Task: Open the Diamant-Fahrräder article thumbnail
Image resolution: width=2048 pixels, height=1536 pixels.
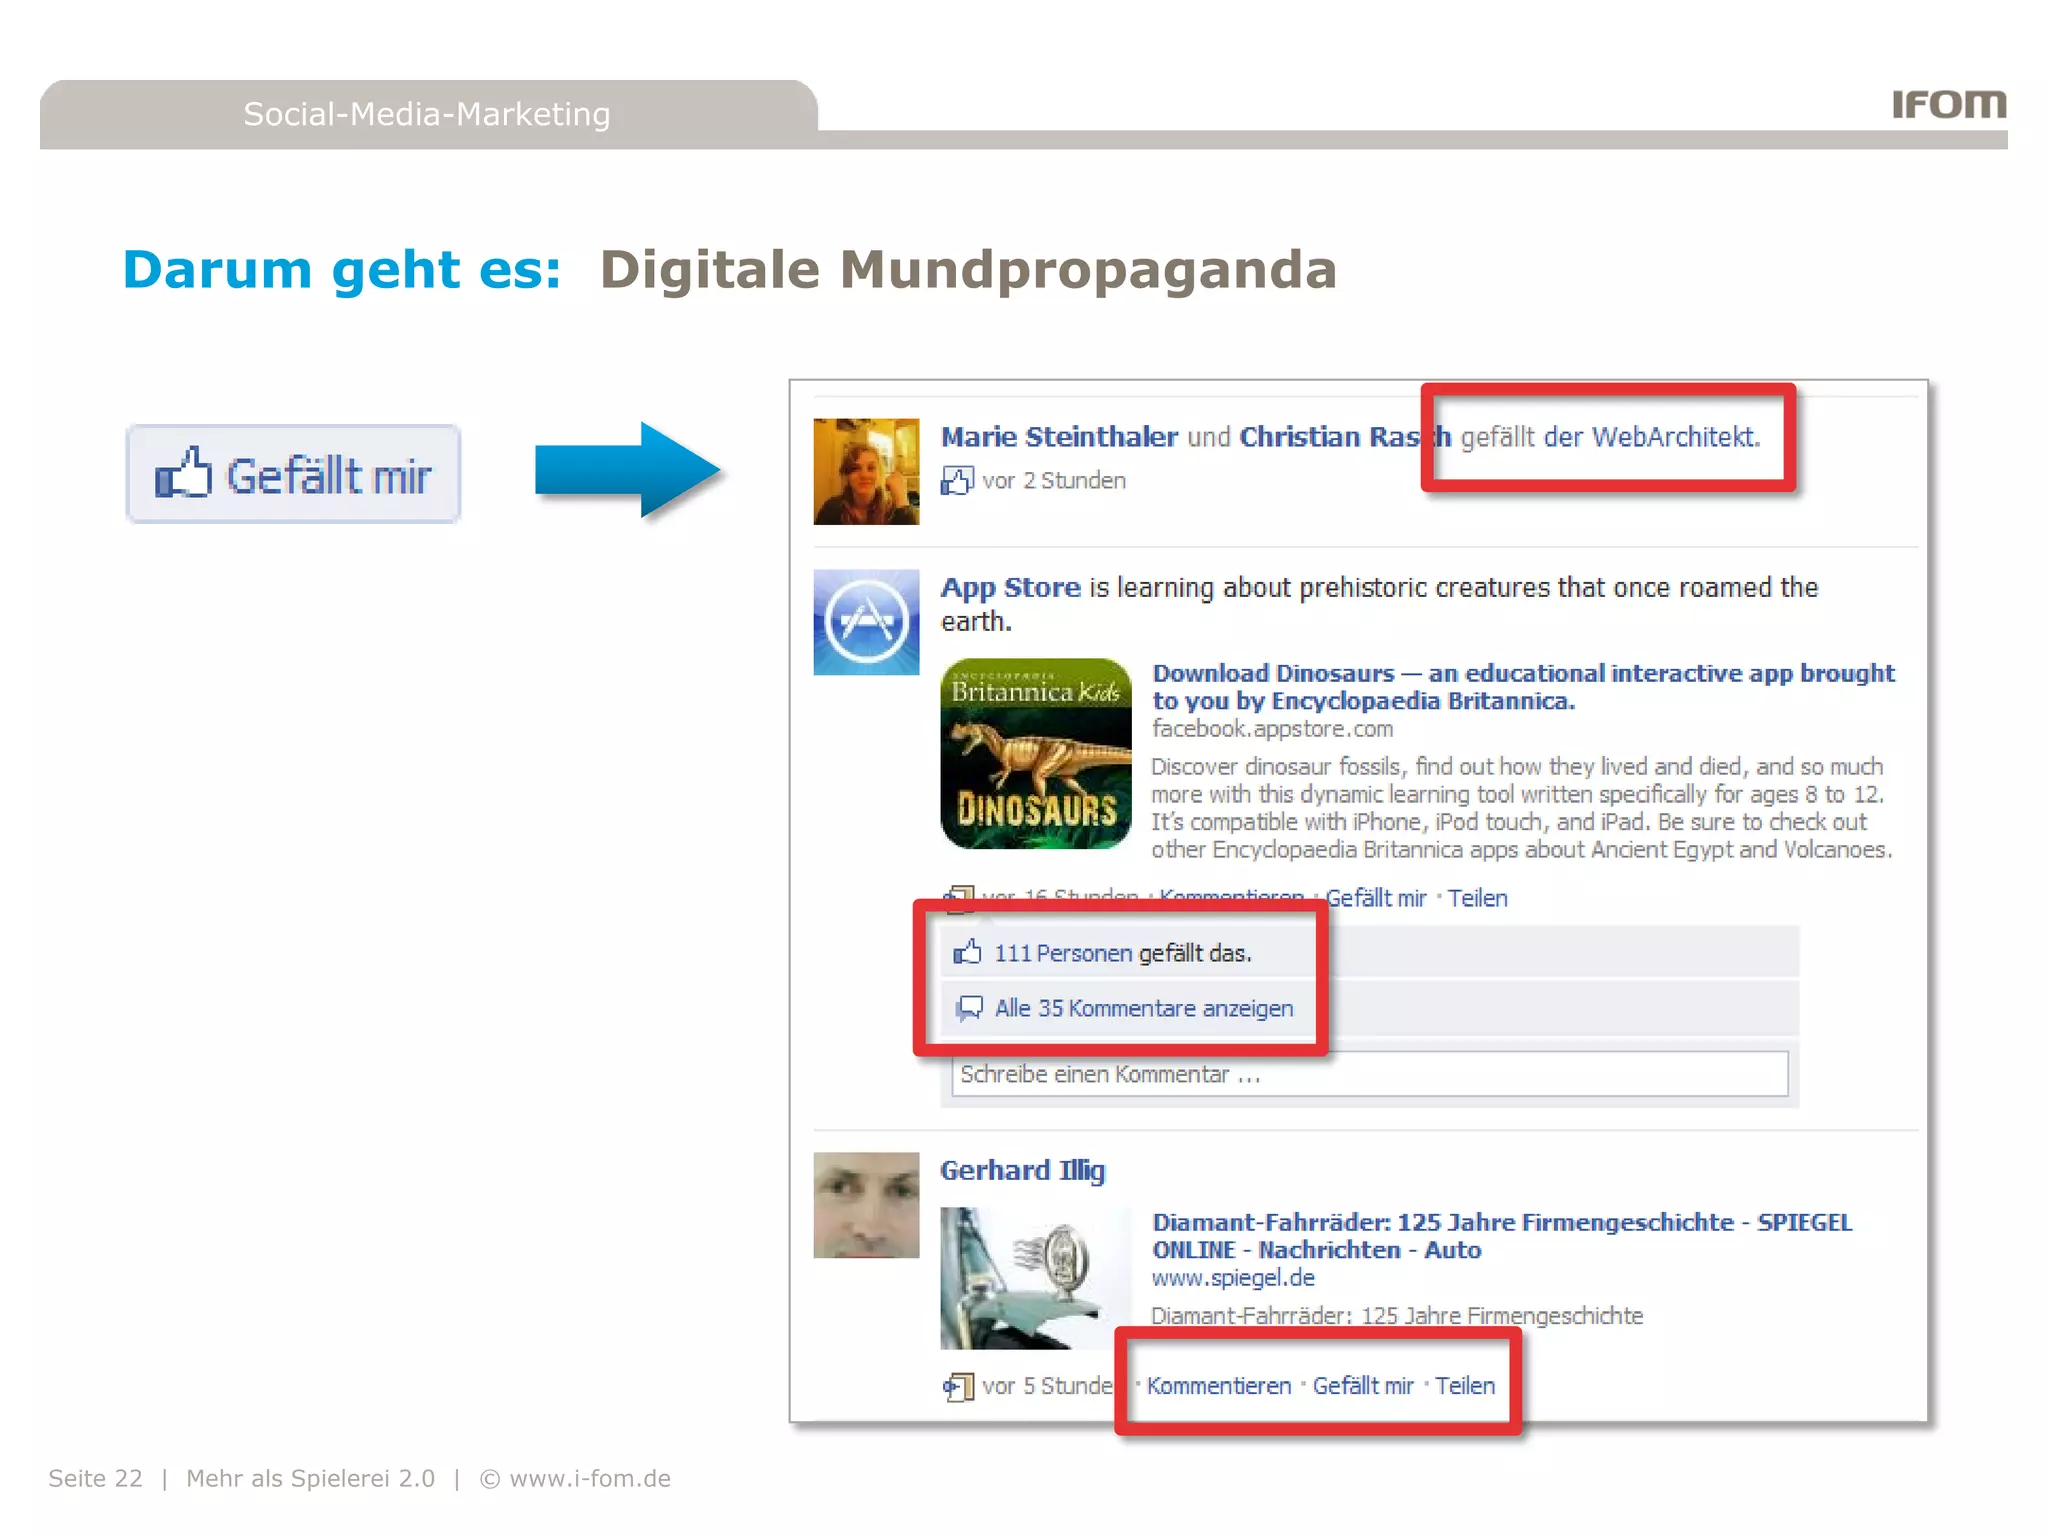Action: (x=1035, y=1278)
